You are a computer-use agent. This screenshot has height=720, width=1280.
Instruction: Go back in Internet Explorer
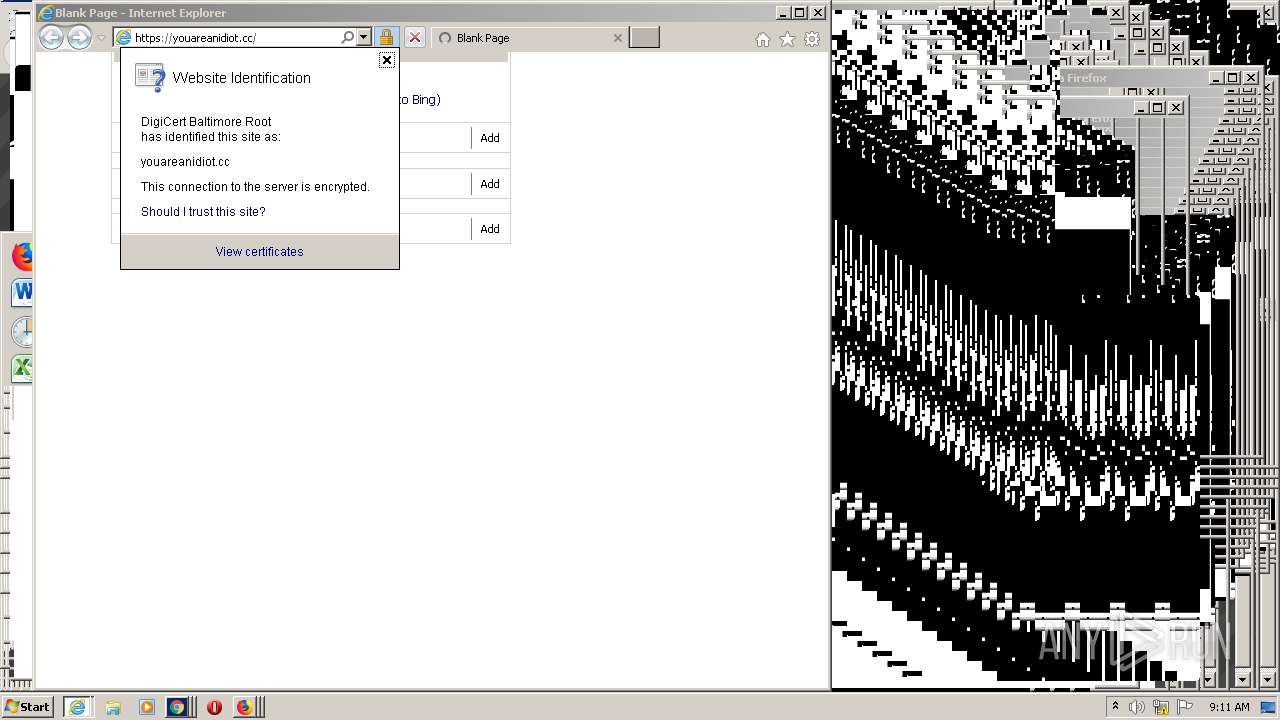(51, 38)
